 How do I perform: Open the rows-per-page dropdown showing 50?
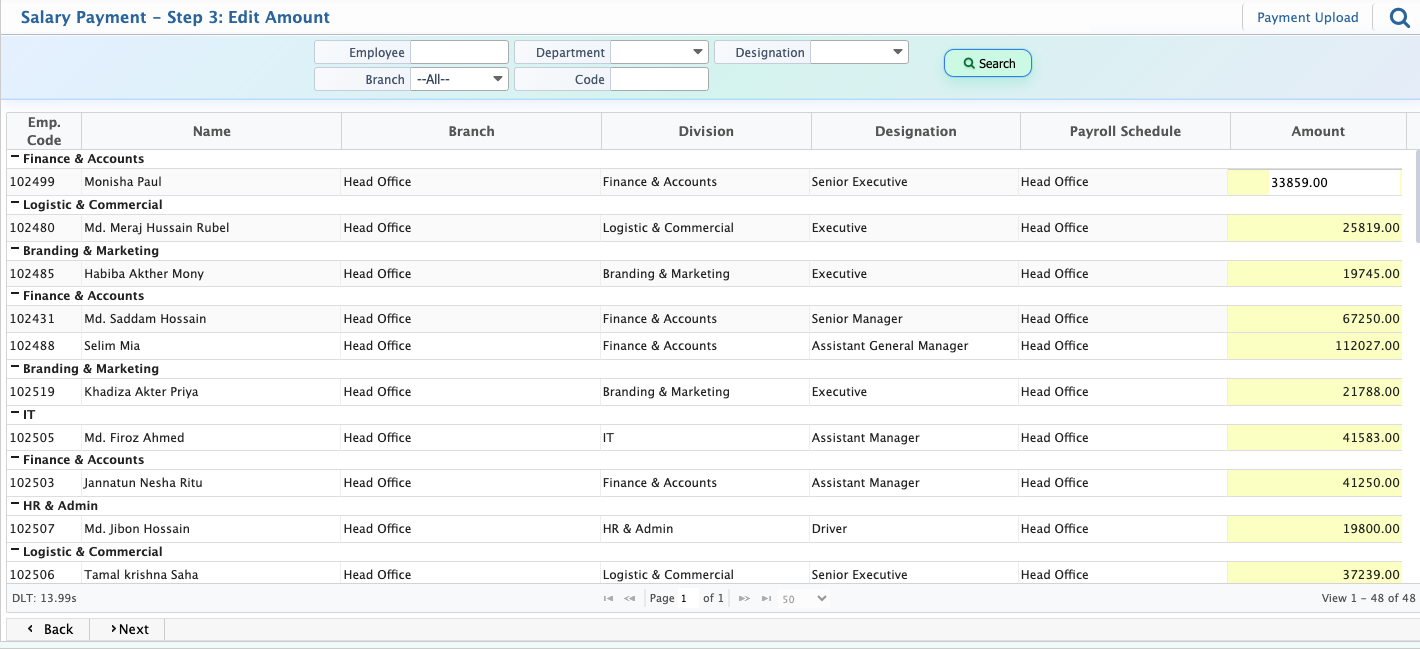pyautogui.click(x=804, y=599)
